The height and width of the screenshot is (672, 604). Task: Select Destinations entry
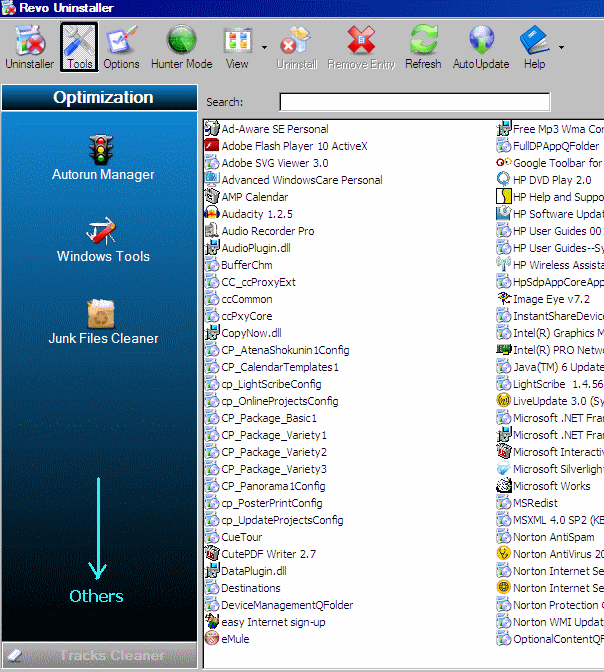click(243, 588)
